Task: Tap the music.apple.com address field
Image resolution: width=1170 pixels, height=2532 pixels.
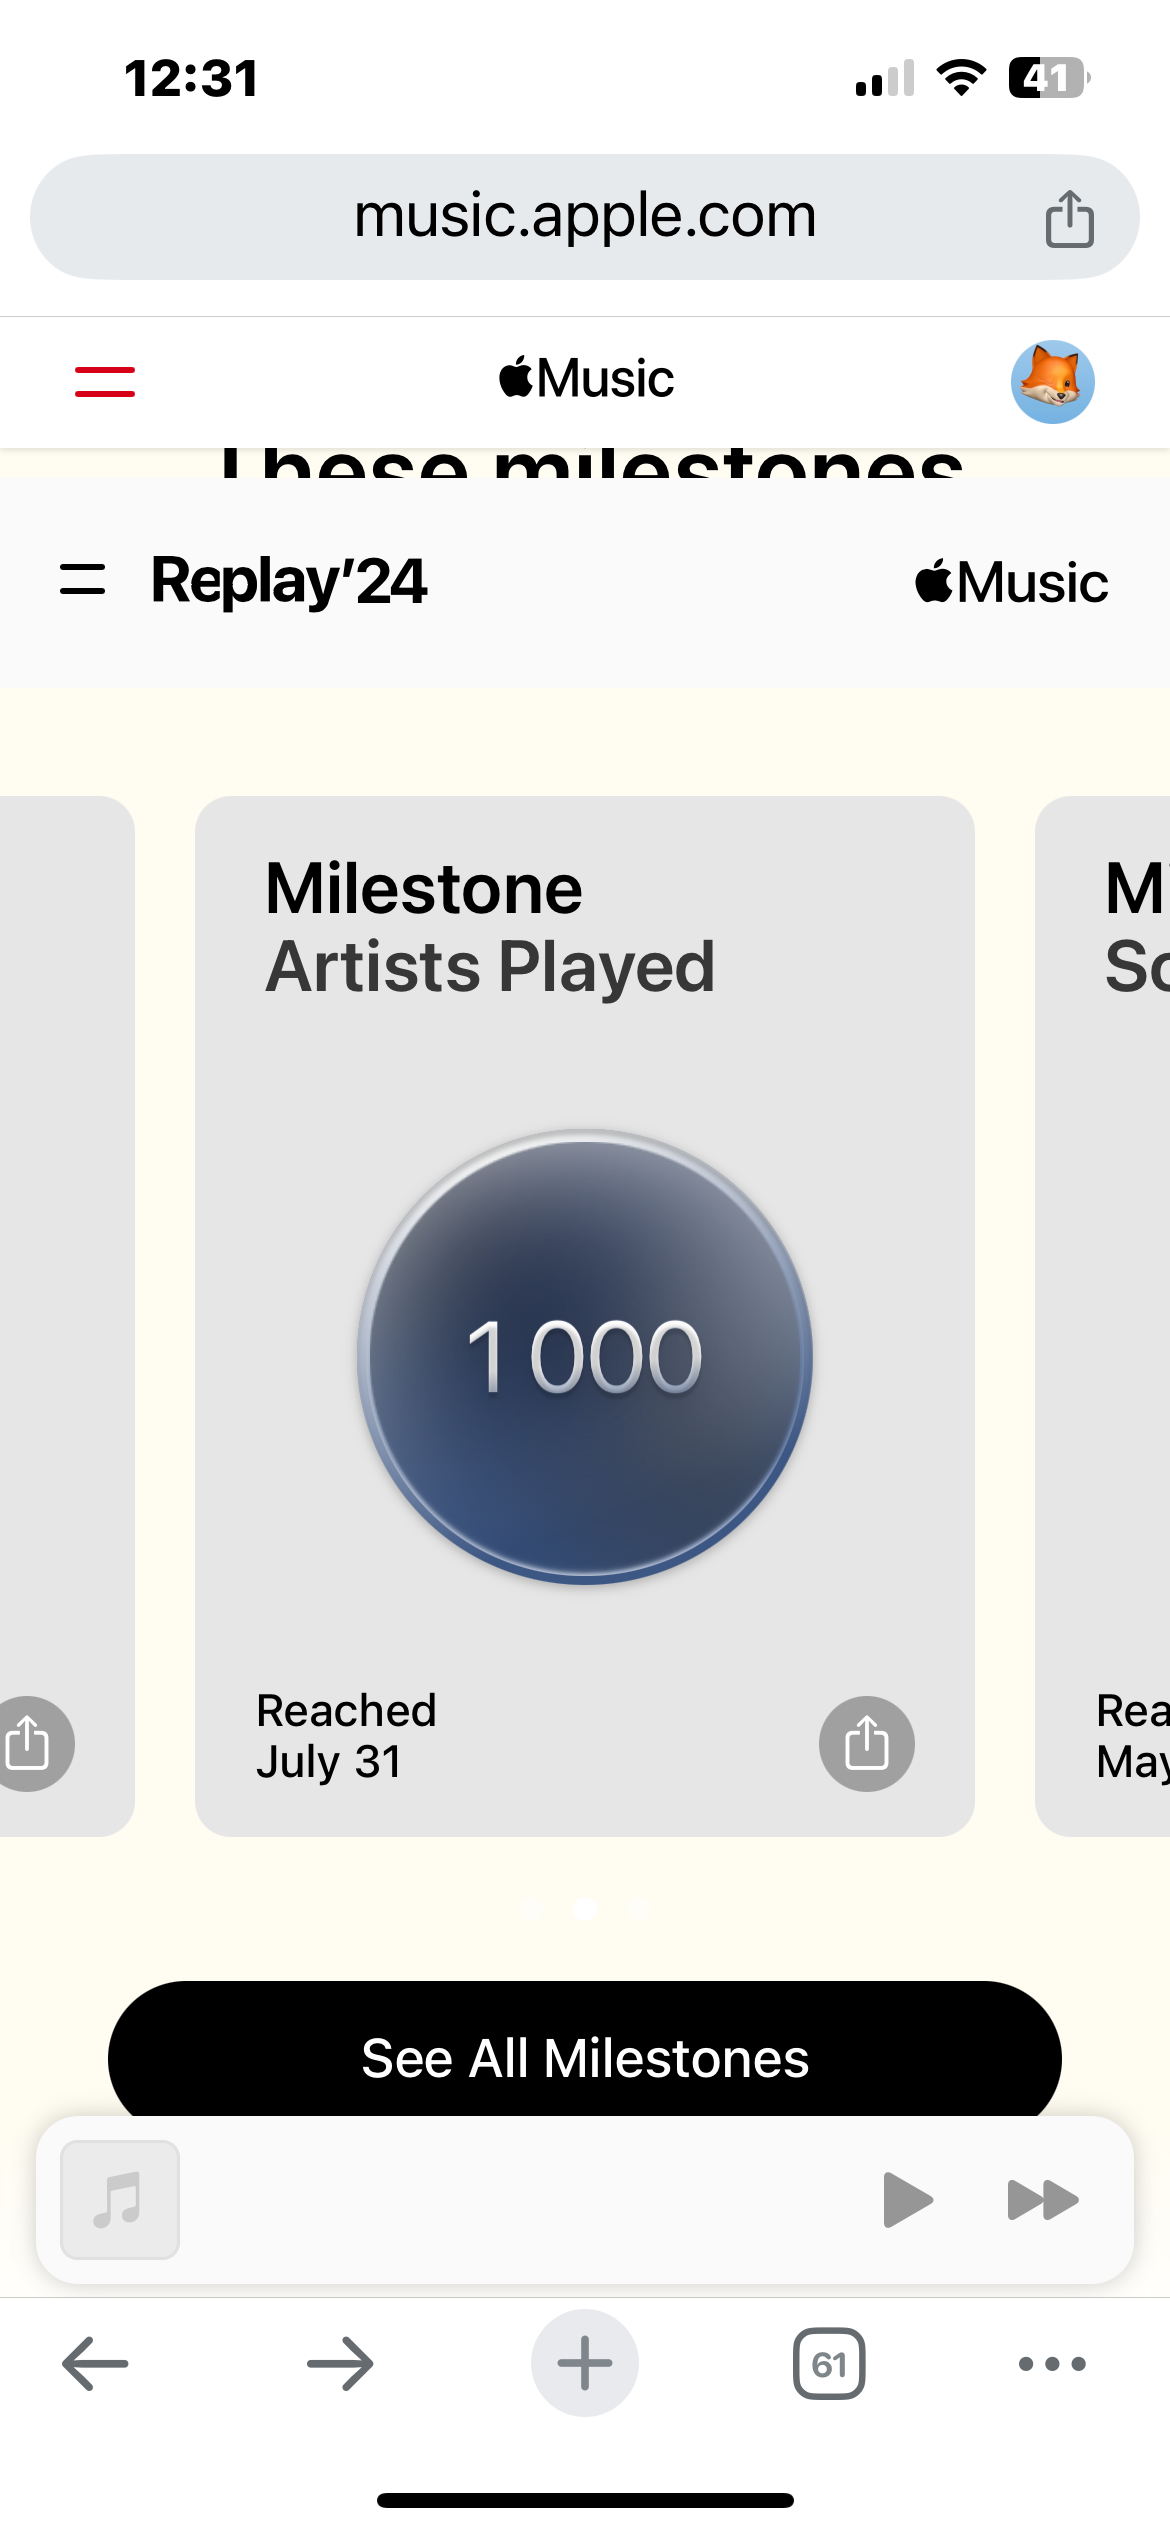Action: point(585,216)
